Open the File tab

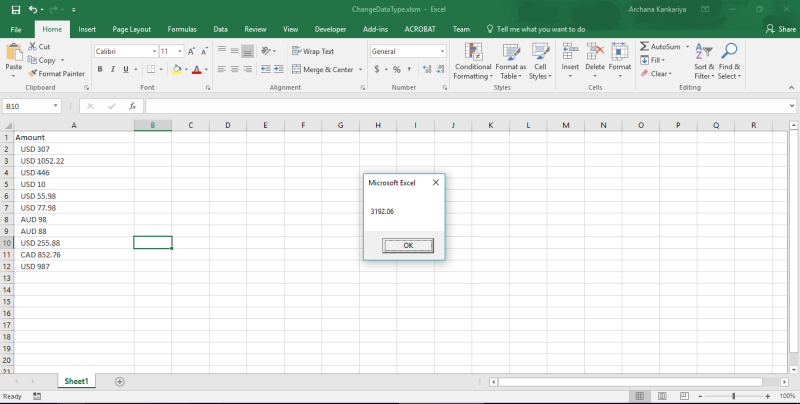(16, 30)
